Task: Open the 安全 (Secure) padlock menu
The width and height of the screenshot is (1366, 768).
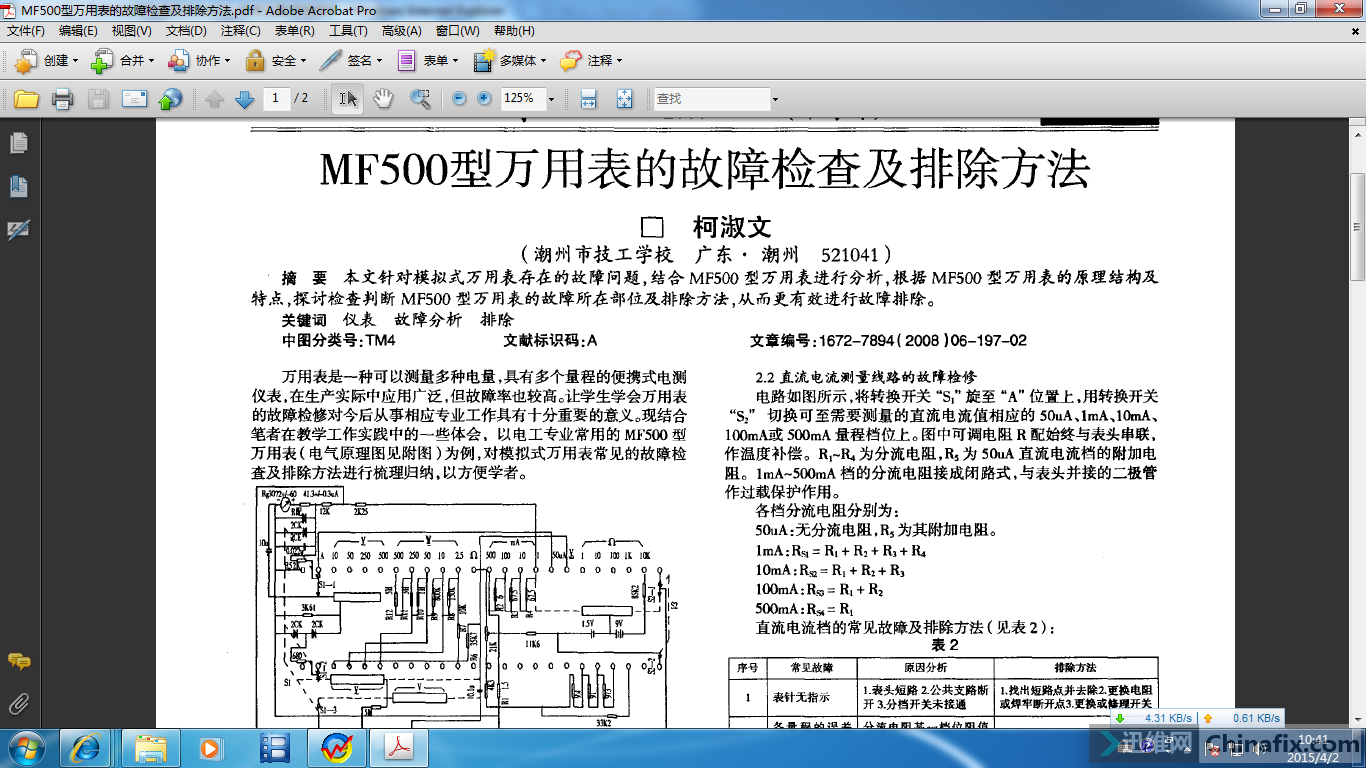Action: click(275, 61)
